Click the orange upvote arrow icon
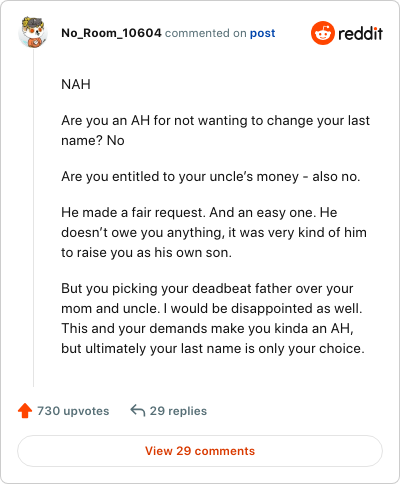The image size is (400, 484). click(x=25, y=411)
